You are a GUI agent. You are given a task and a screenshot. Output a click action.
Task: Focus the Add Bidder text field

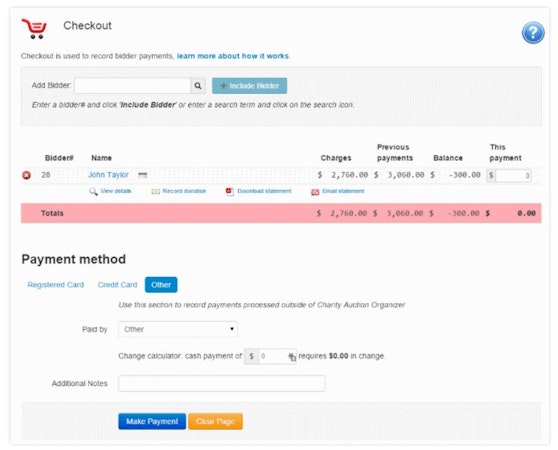(x=132, y=86)
